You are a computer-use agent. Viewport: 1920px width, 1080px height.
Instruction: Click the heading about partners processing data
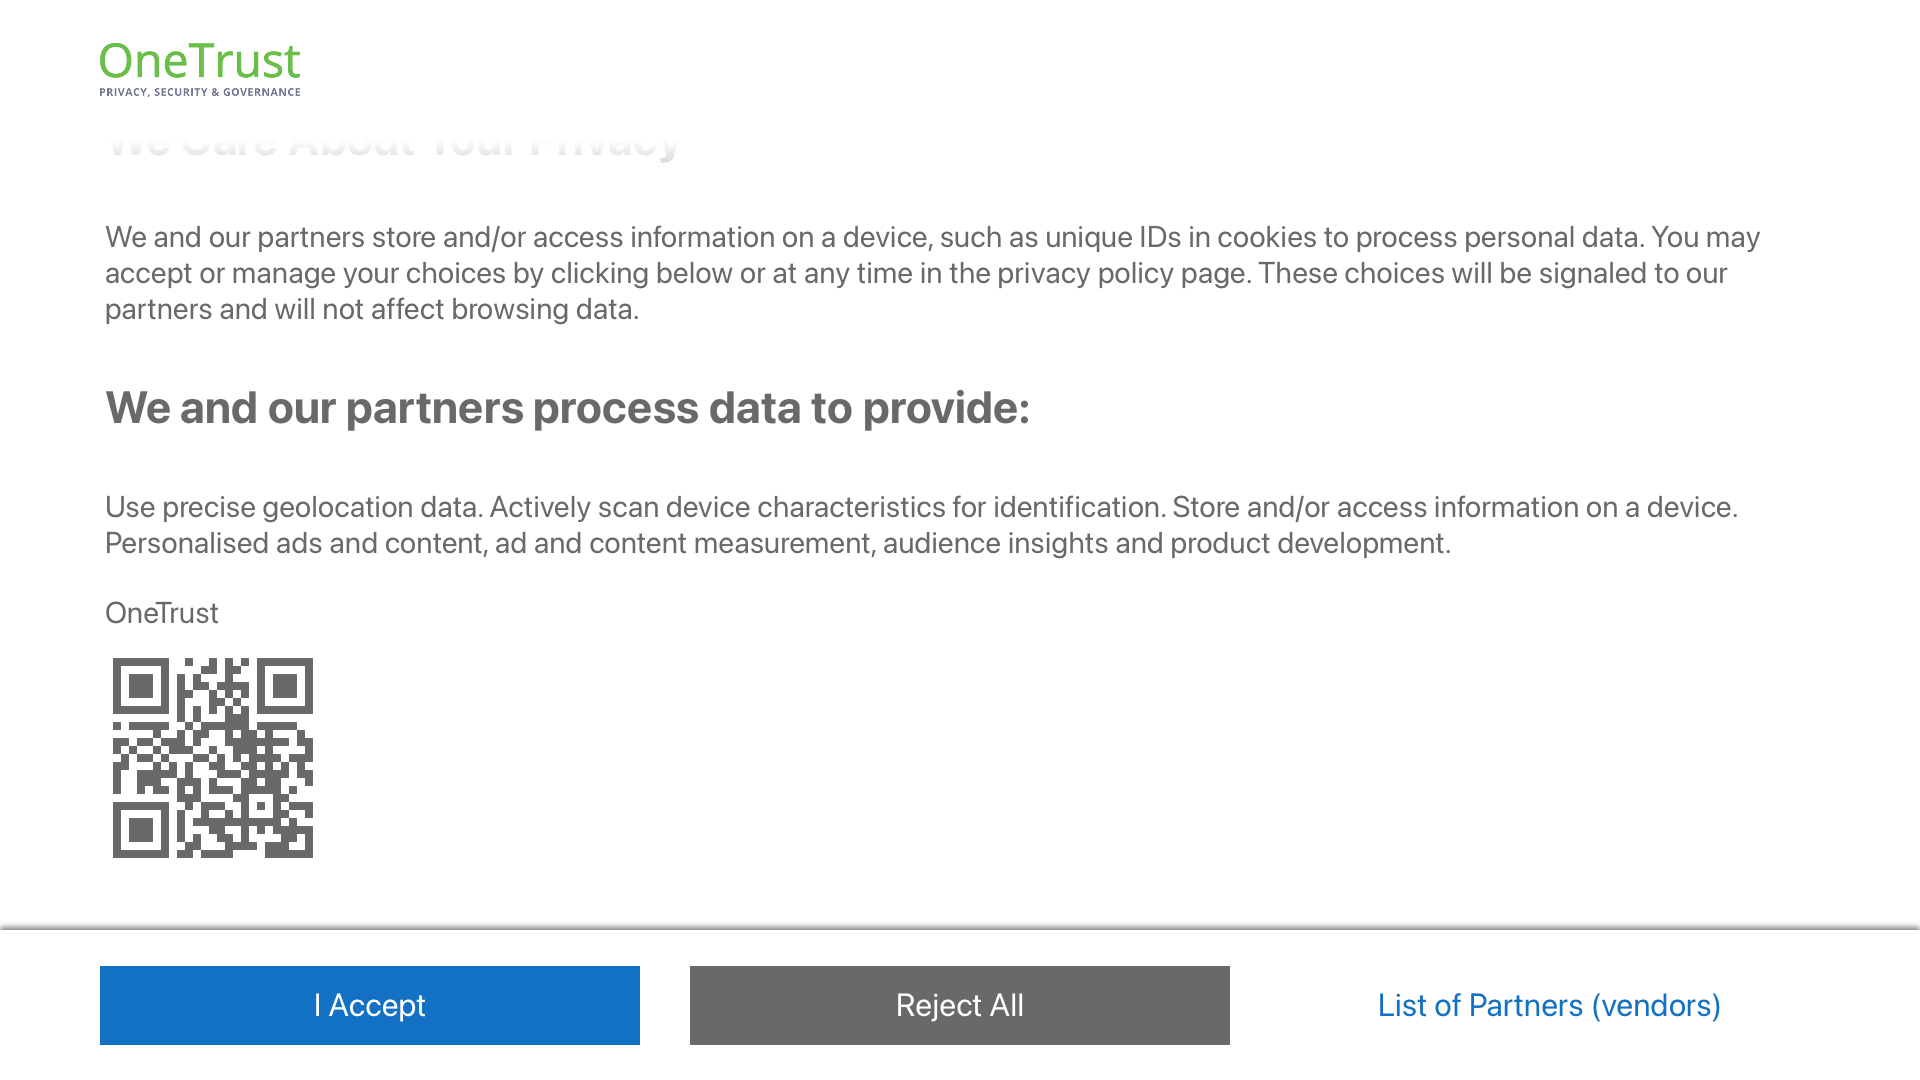point(567,408)
